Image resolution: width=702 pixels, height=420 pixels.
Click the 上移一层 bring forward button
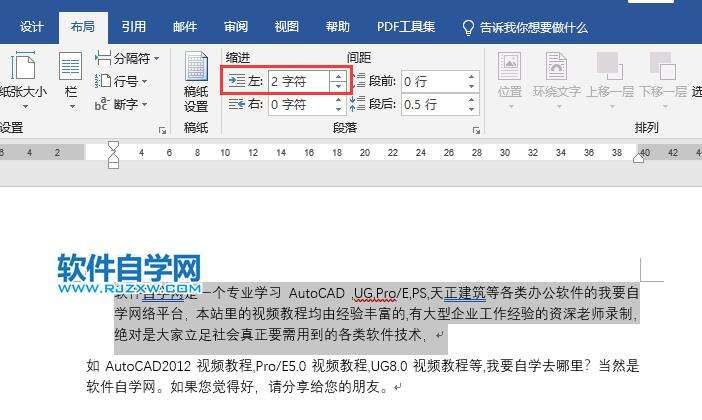610,81
